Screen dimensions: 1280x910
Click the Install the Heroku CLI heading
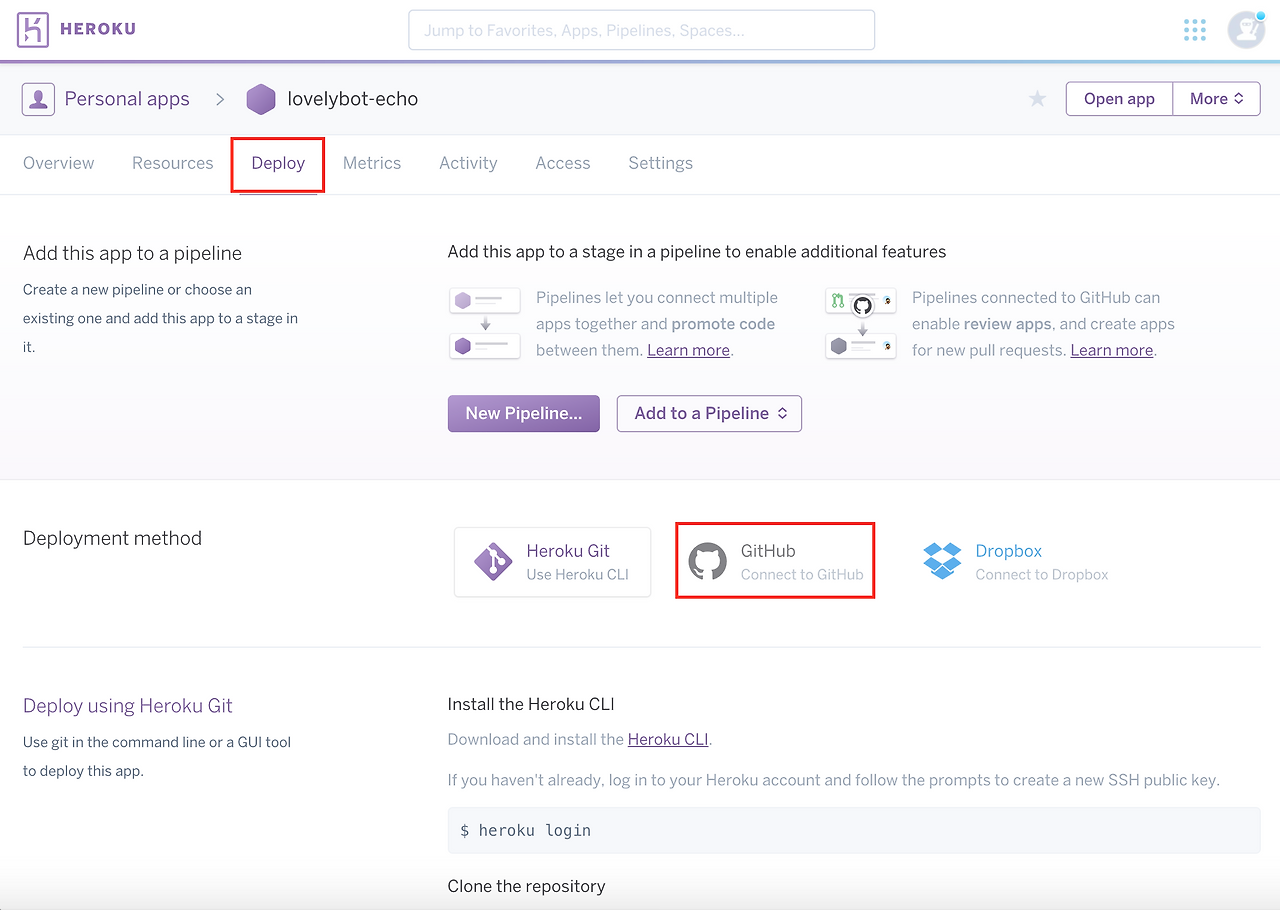point(531,704)
